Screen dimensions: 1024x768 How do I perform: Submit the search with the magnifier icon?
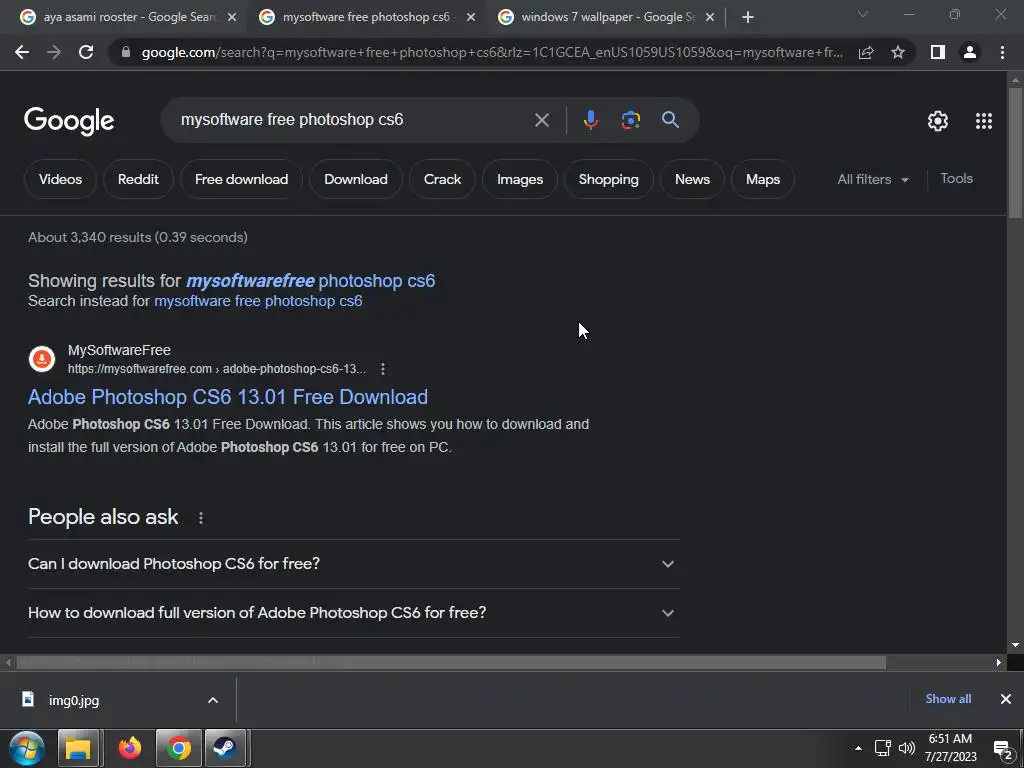click(x=670, y=120)
